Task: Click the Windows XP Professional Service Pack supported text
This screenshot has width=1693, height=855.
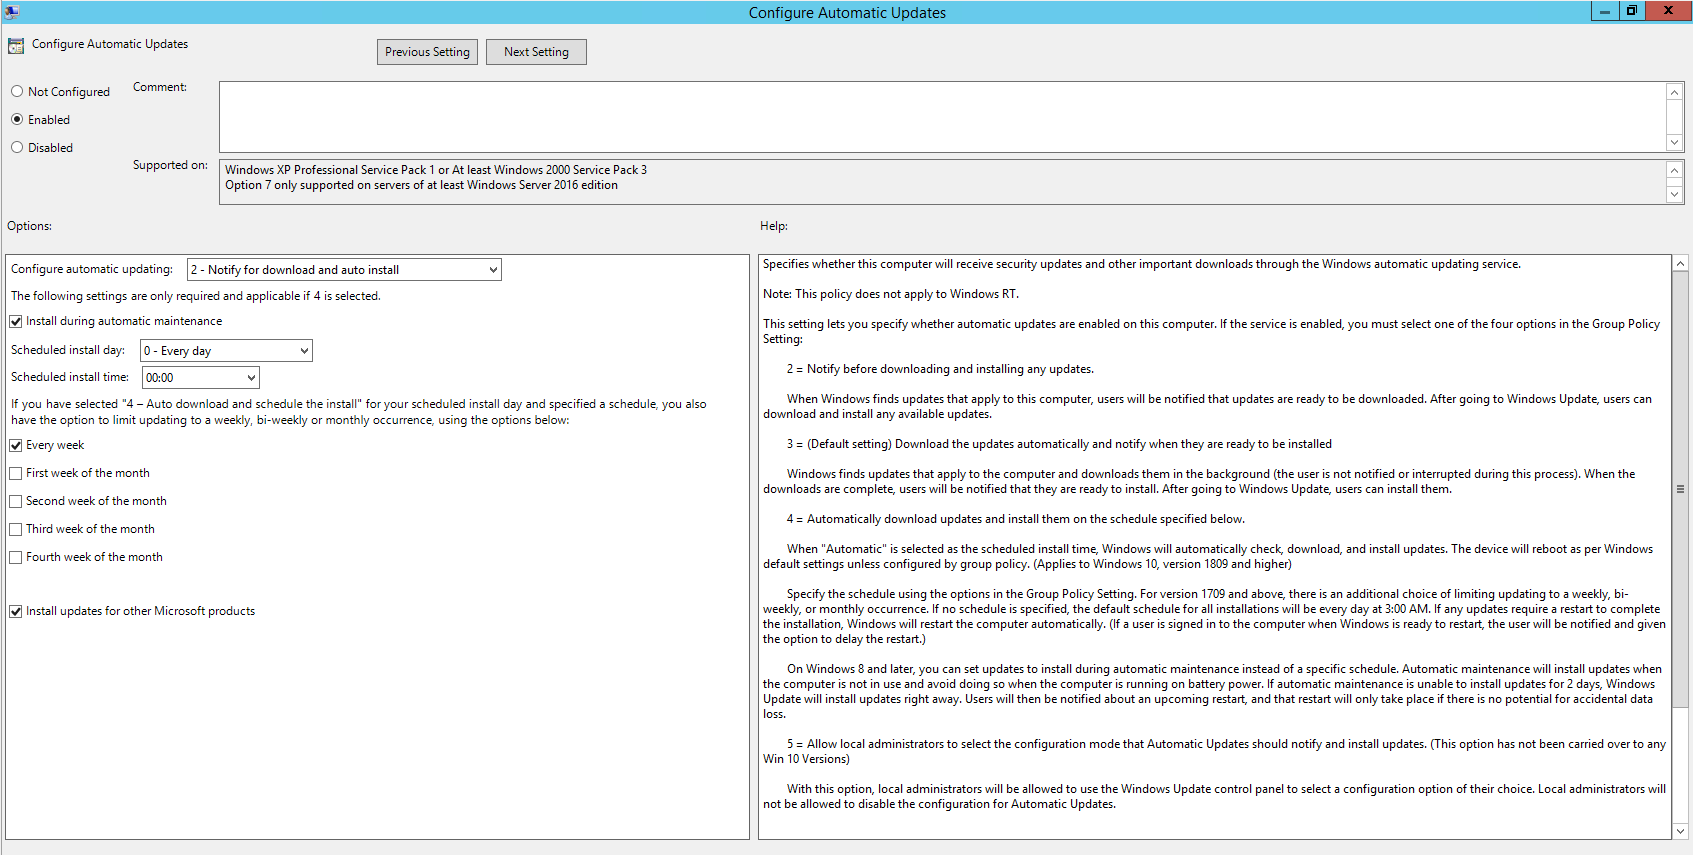Action: [436, 170]
